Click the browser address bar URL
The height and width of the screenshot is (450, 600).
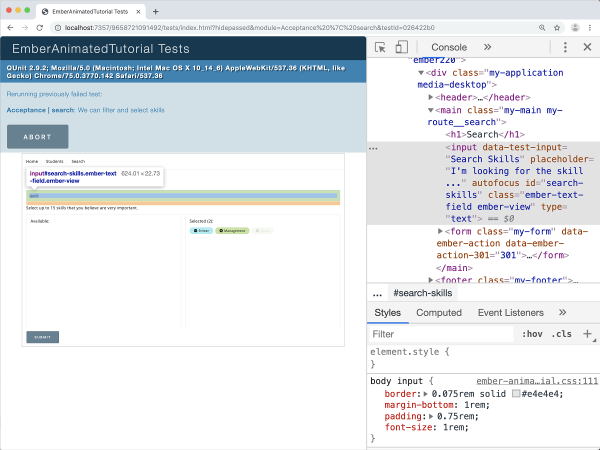point(249,28)
